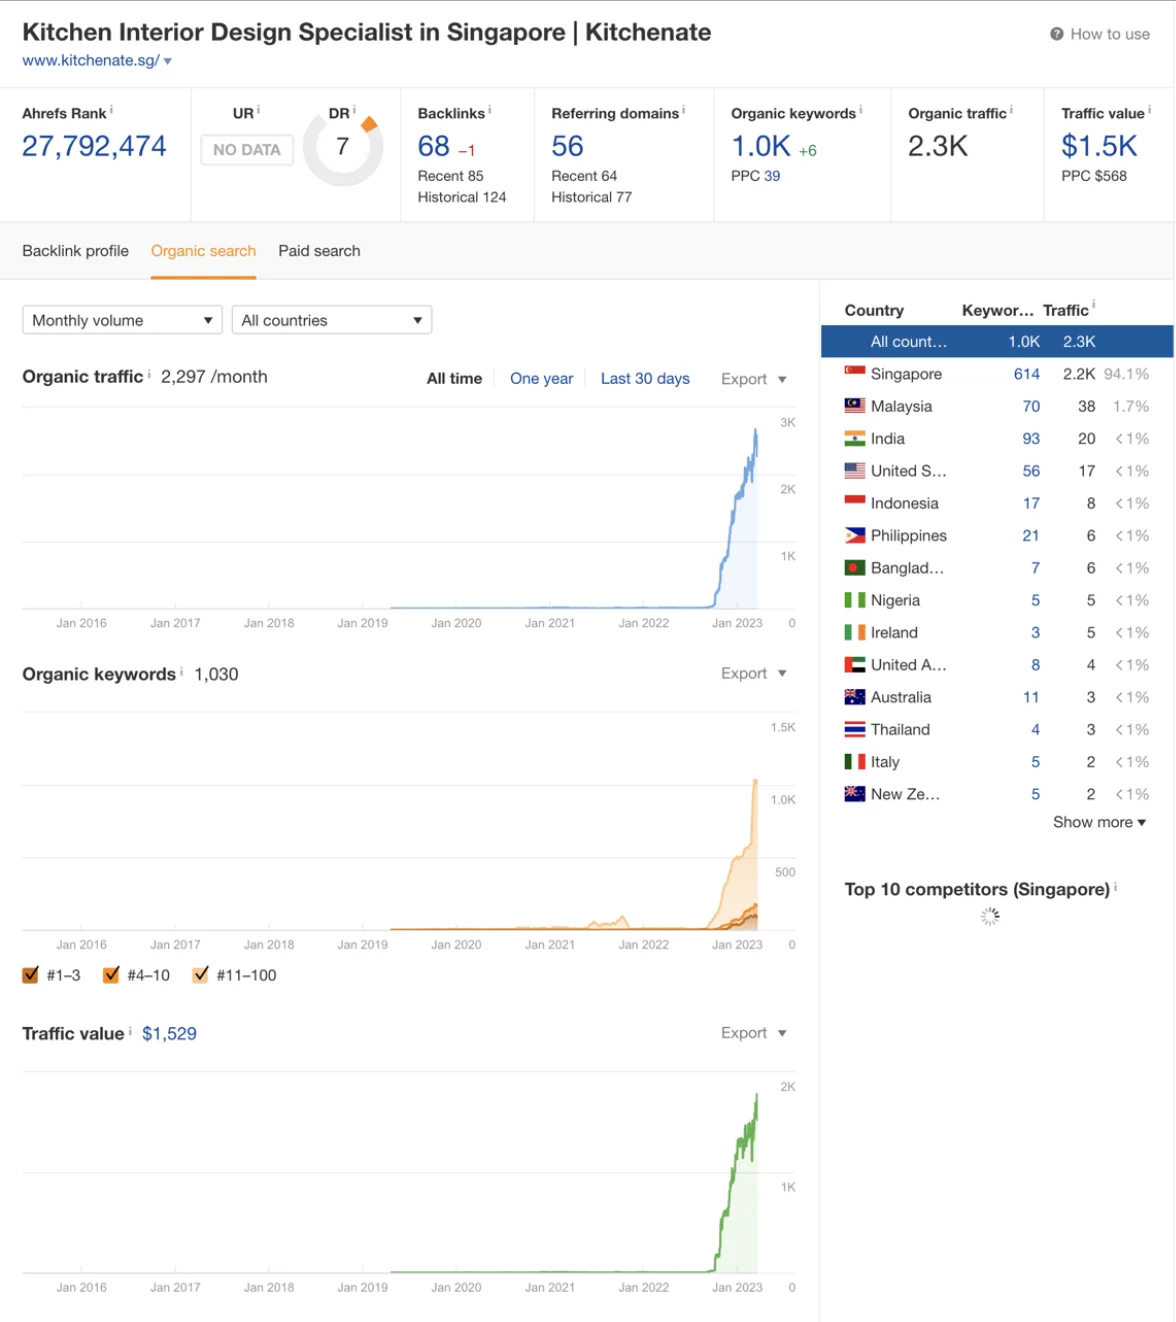Screen dimensions: 1176x1322
Task: Click the DR 7 circular gauge
Action: pyautogui.click(x=343, y=148)
